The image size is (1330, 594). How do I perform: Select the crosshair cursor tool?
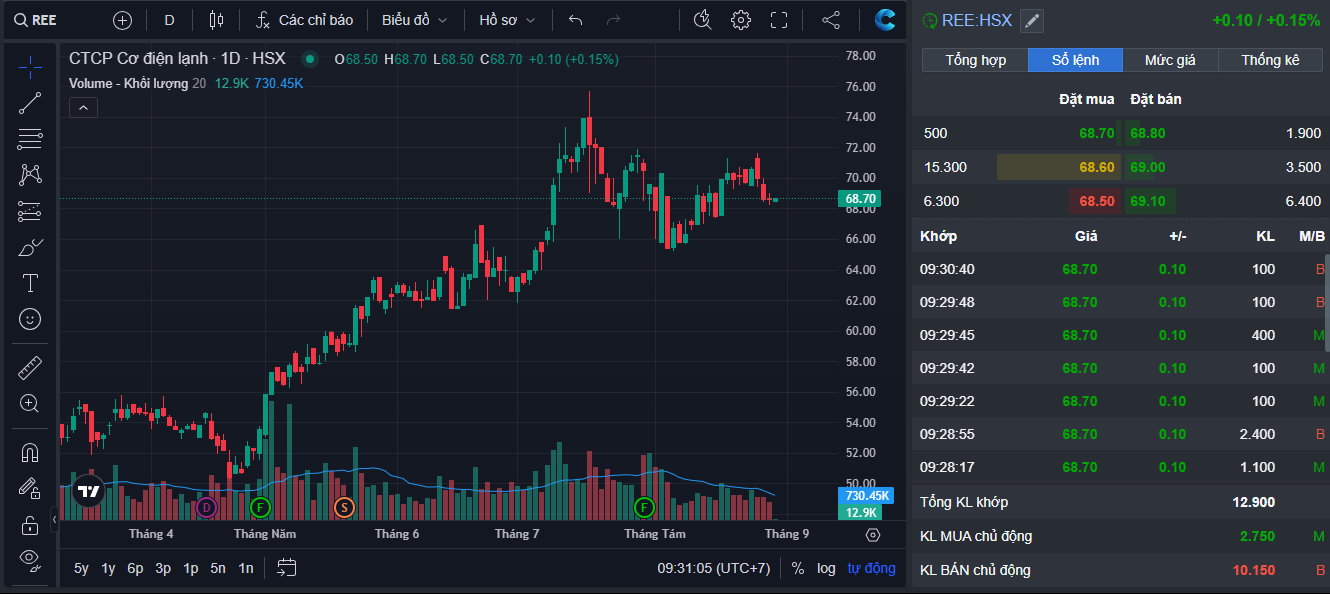tap(30, 66)
